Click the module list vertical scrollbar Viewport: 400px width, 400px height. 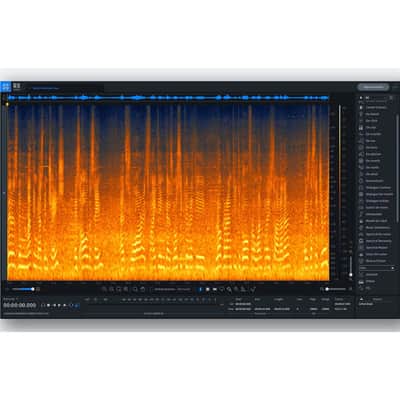click(x=397, y=168)
